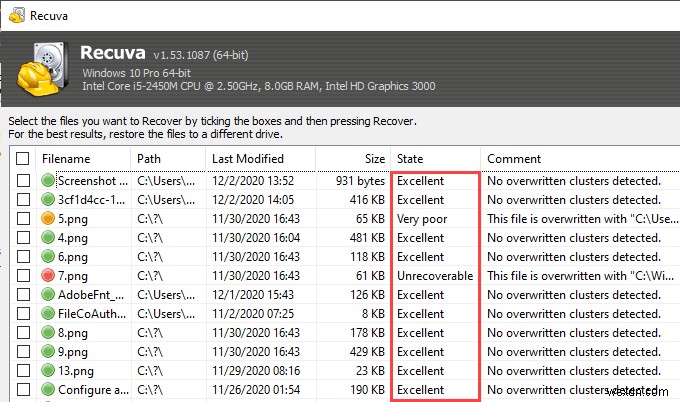
Task: Click 'Unrecoverable' state cell
Action: tap(435, 276)
